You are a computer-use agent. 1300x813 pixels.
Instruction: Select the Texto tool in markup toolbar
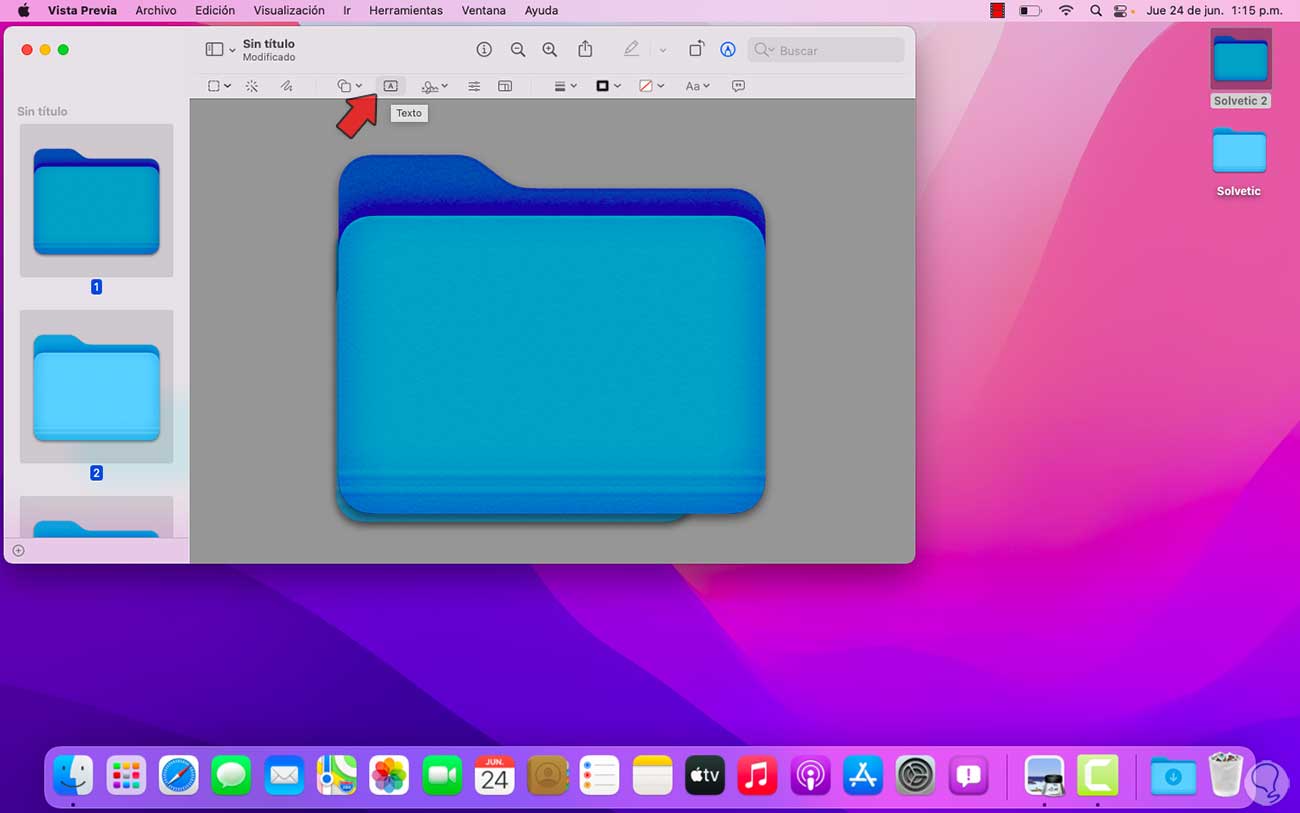pos(390,86)
